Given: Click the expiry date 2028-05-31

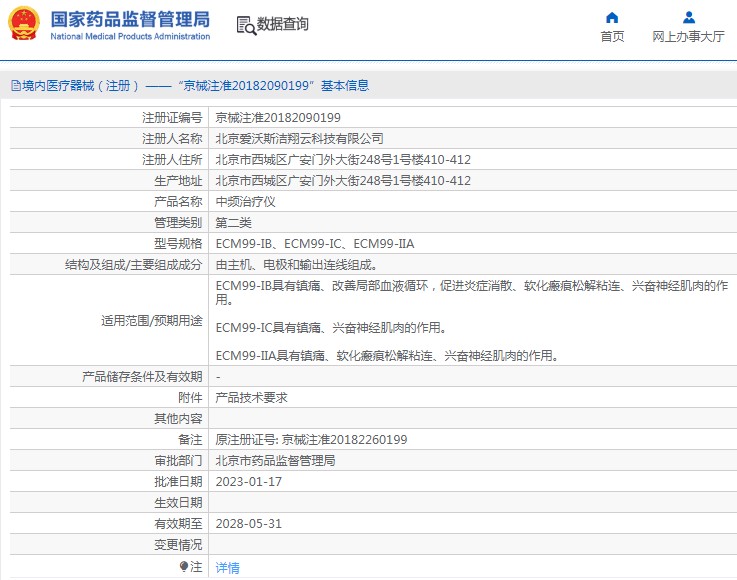Looking at the screenshot, I should click(x=249, y=523).
